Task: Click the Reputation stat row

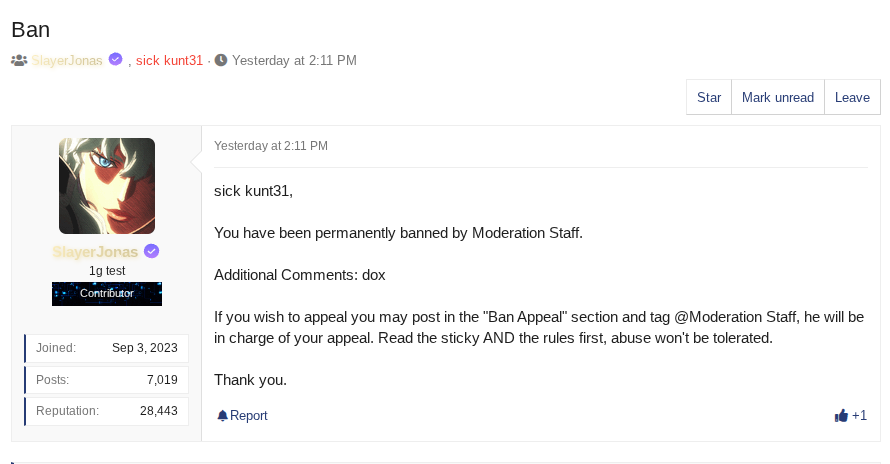Action: 106,411
